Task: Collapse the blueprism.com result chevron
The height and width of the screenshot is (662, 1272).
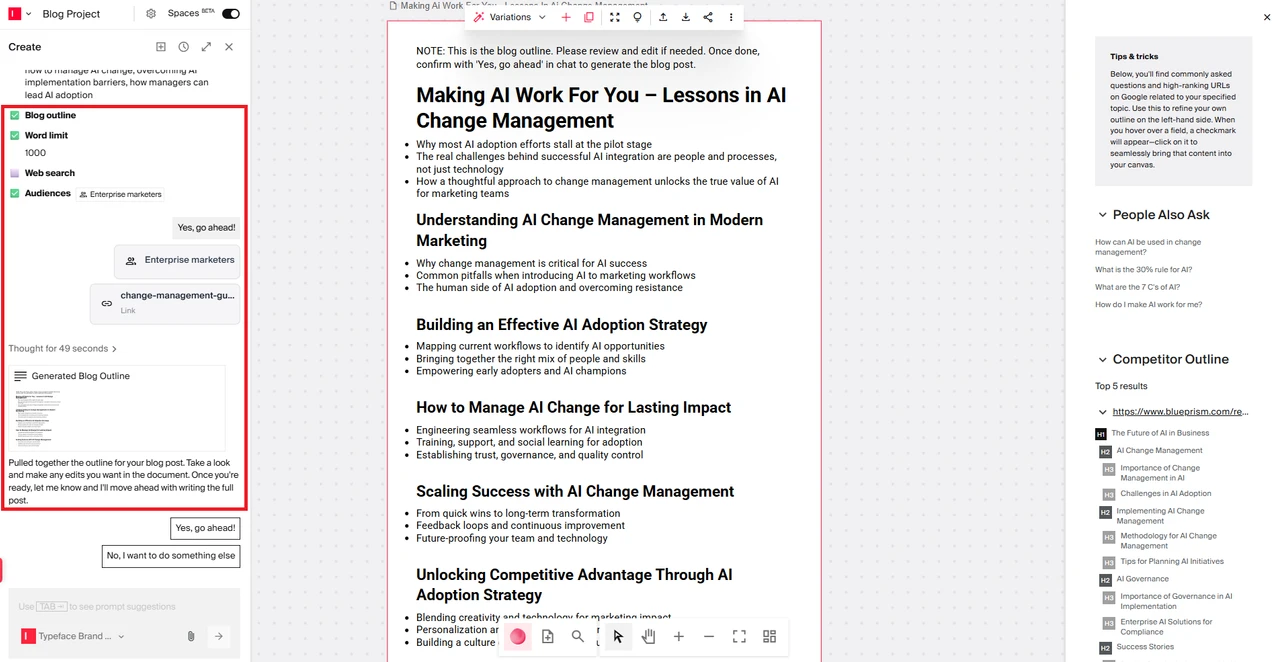Action: [x=1103, y=412]
